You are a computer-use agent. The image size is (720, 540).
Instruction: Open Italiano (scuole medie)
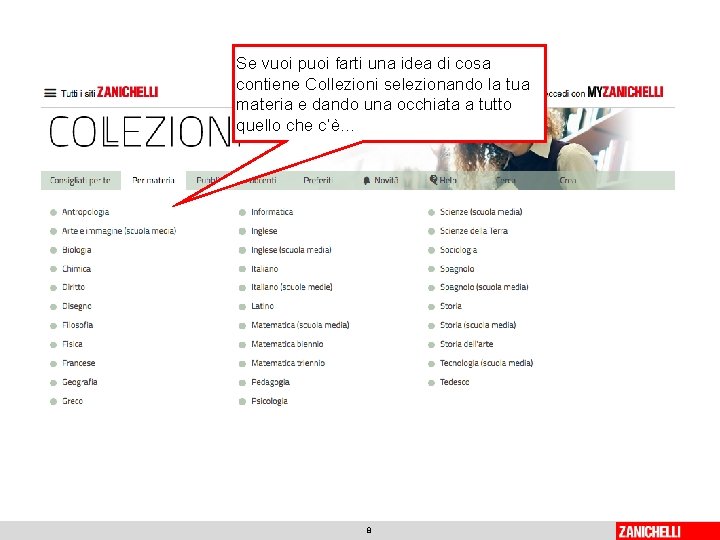pyautogui.click(x=292, y=287)
